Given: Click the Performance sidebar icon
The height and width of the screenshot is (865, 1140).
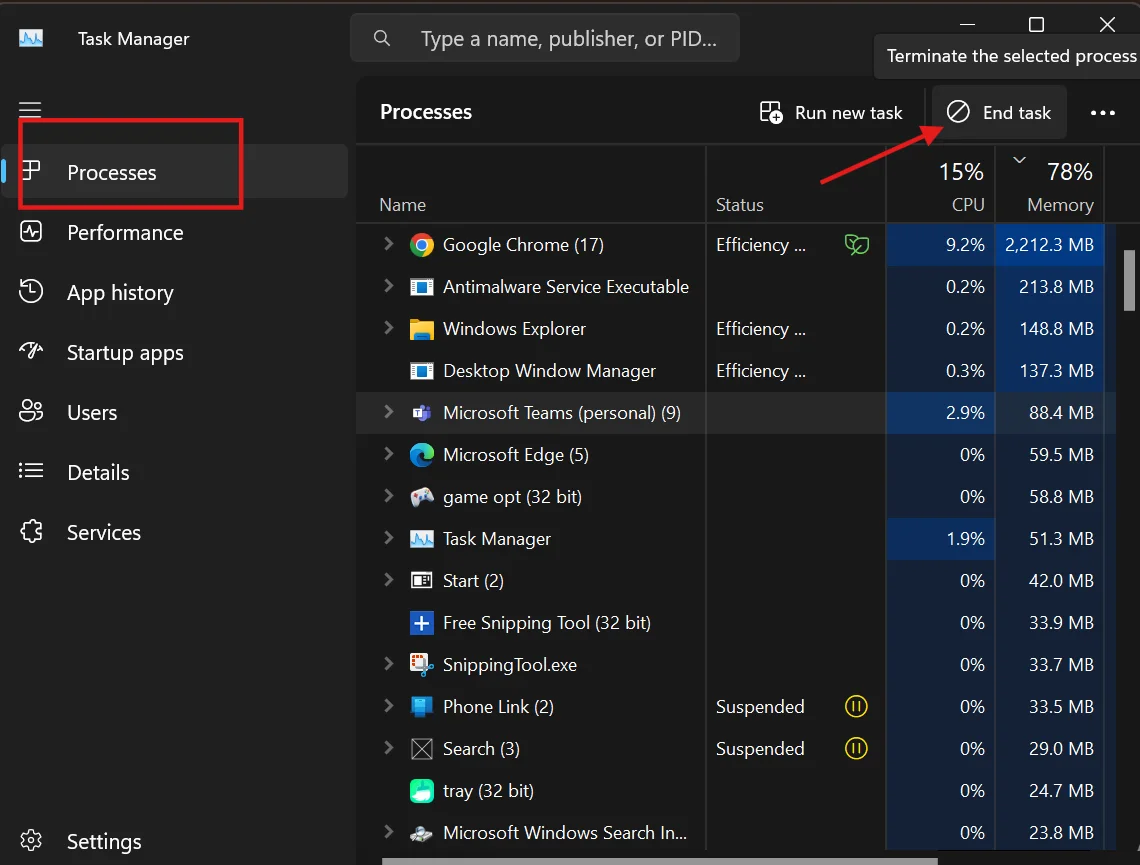Looking at the screenshot, I should [31, 232].
